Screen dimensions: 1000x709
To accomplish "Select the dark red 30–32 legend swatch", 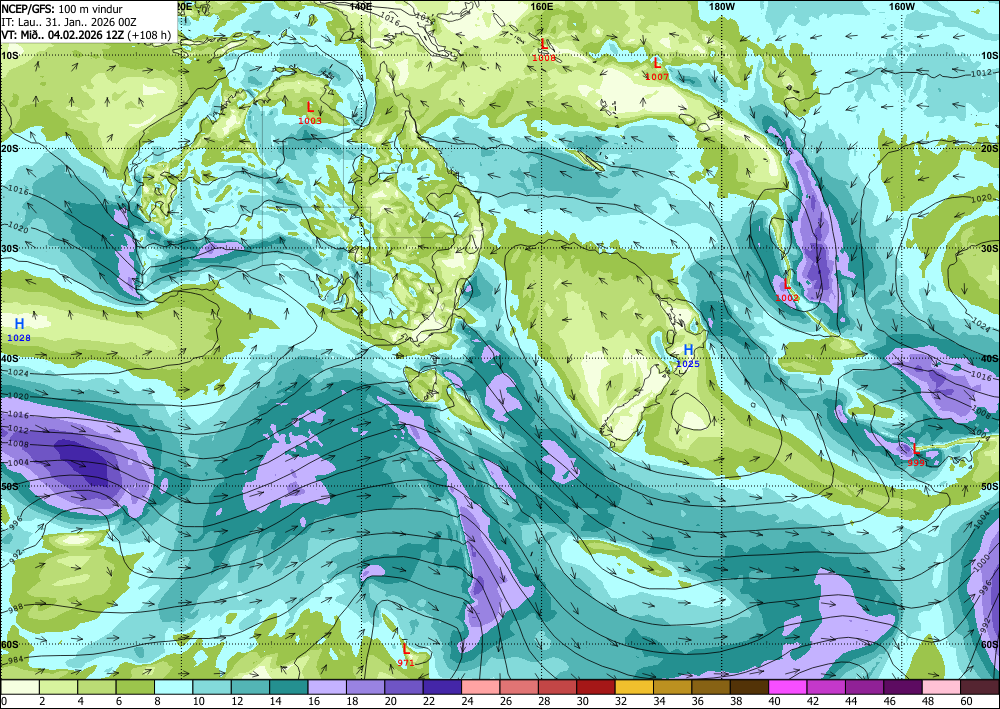I will tap(596, 687).
